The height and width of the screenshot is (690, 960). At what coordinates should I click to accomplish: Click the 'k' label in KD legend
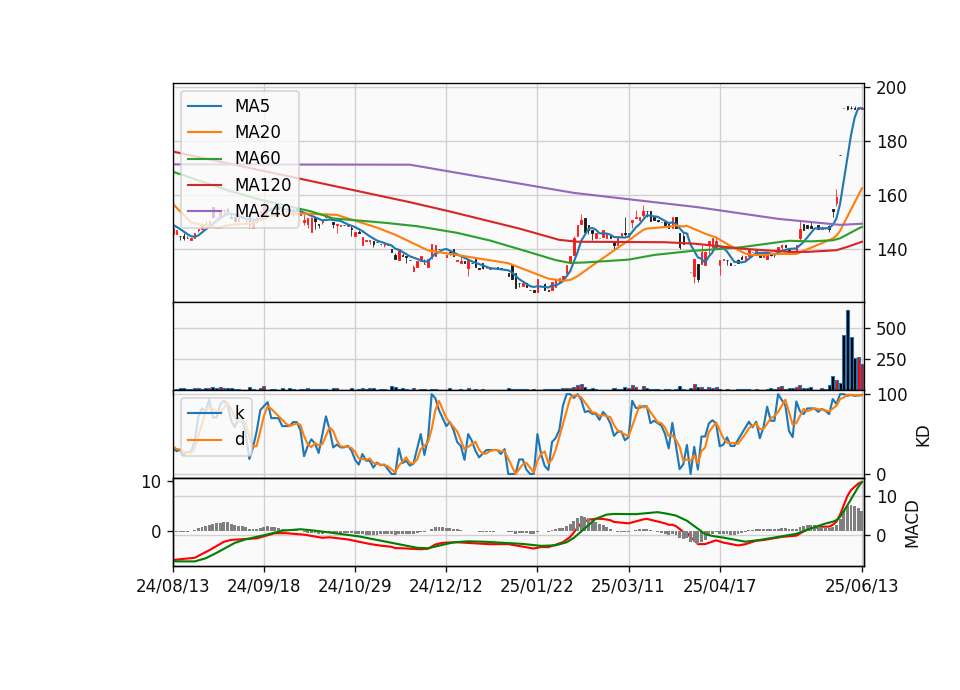239,413
